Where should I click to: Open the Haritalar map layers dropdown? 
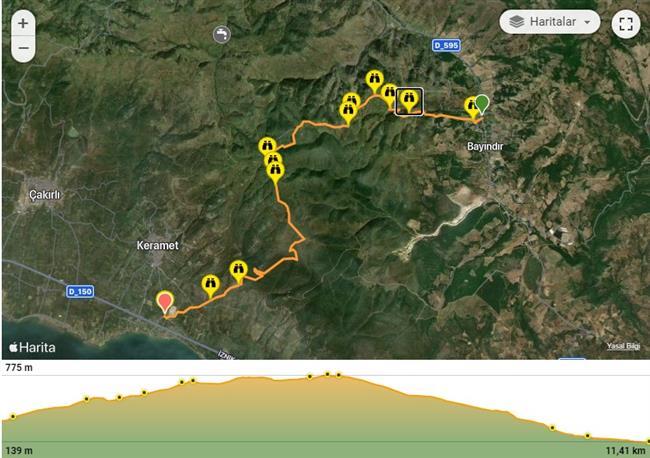click(550, 22)
